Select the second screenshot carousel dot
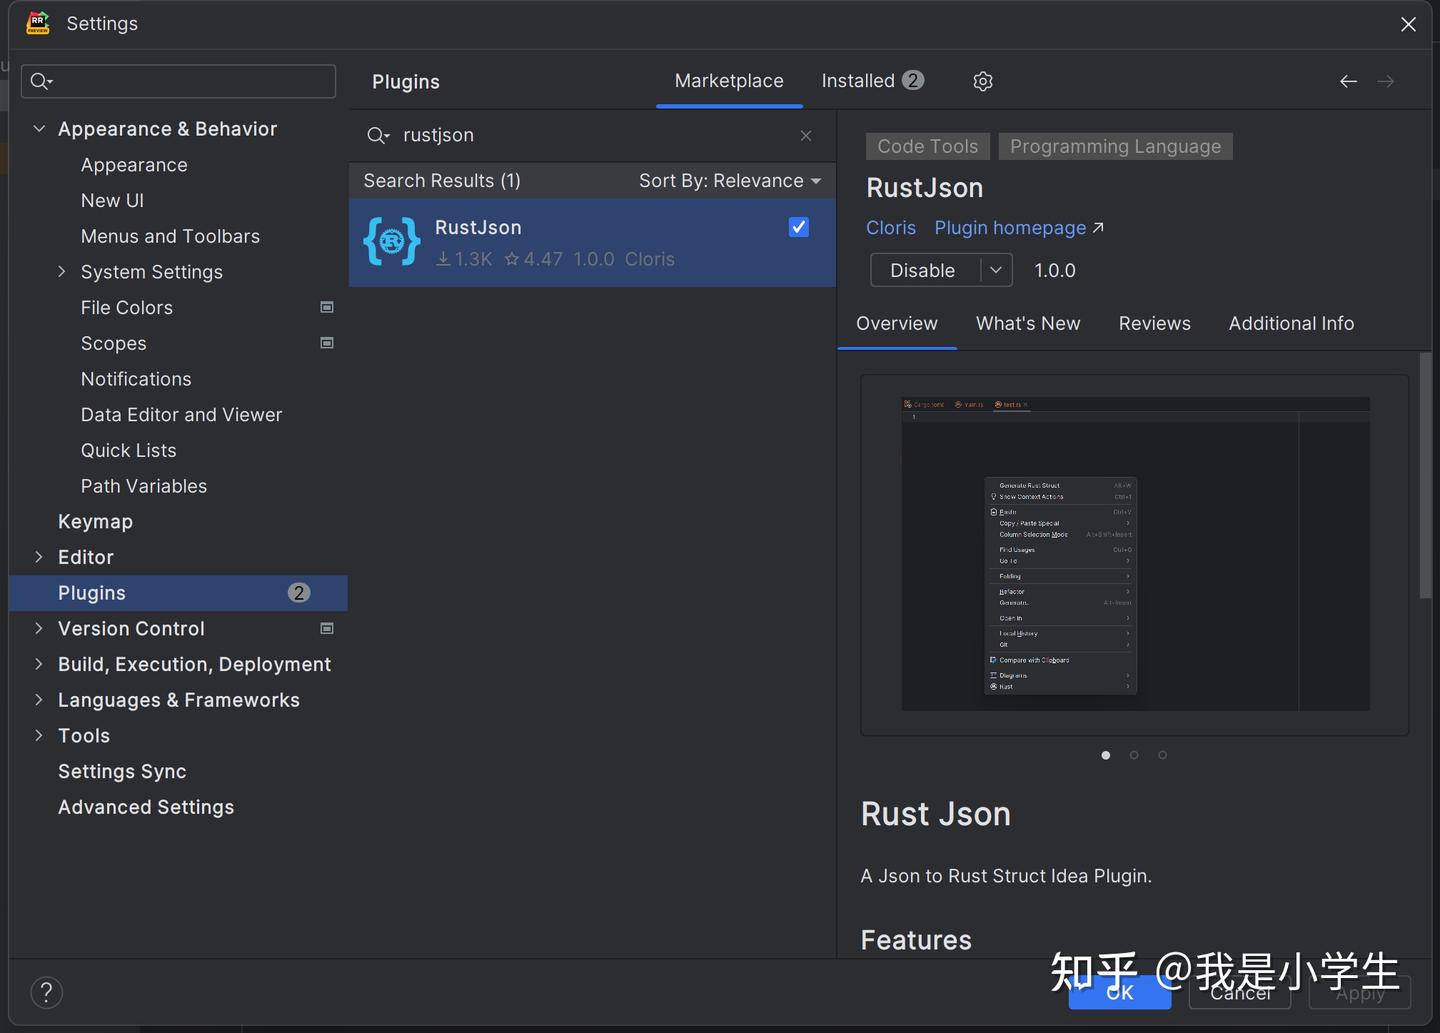The width and height of the screenshot is (1440, 1033). 1134,755
